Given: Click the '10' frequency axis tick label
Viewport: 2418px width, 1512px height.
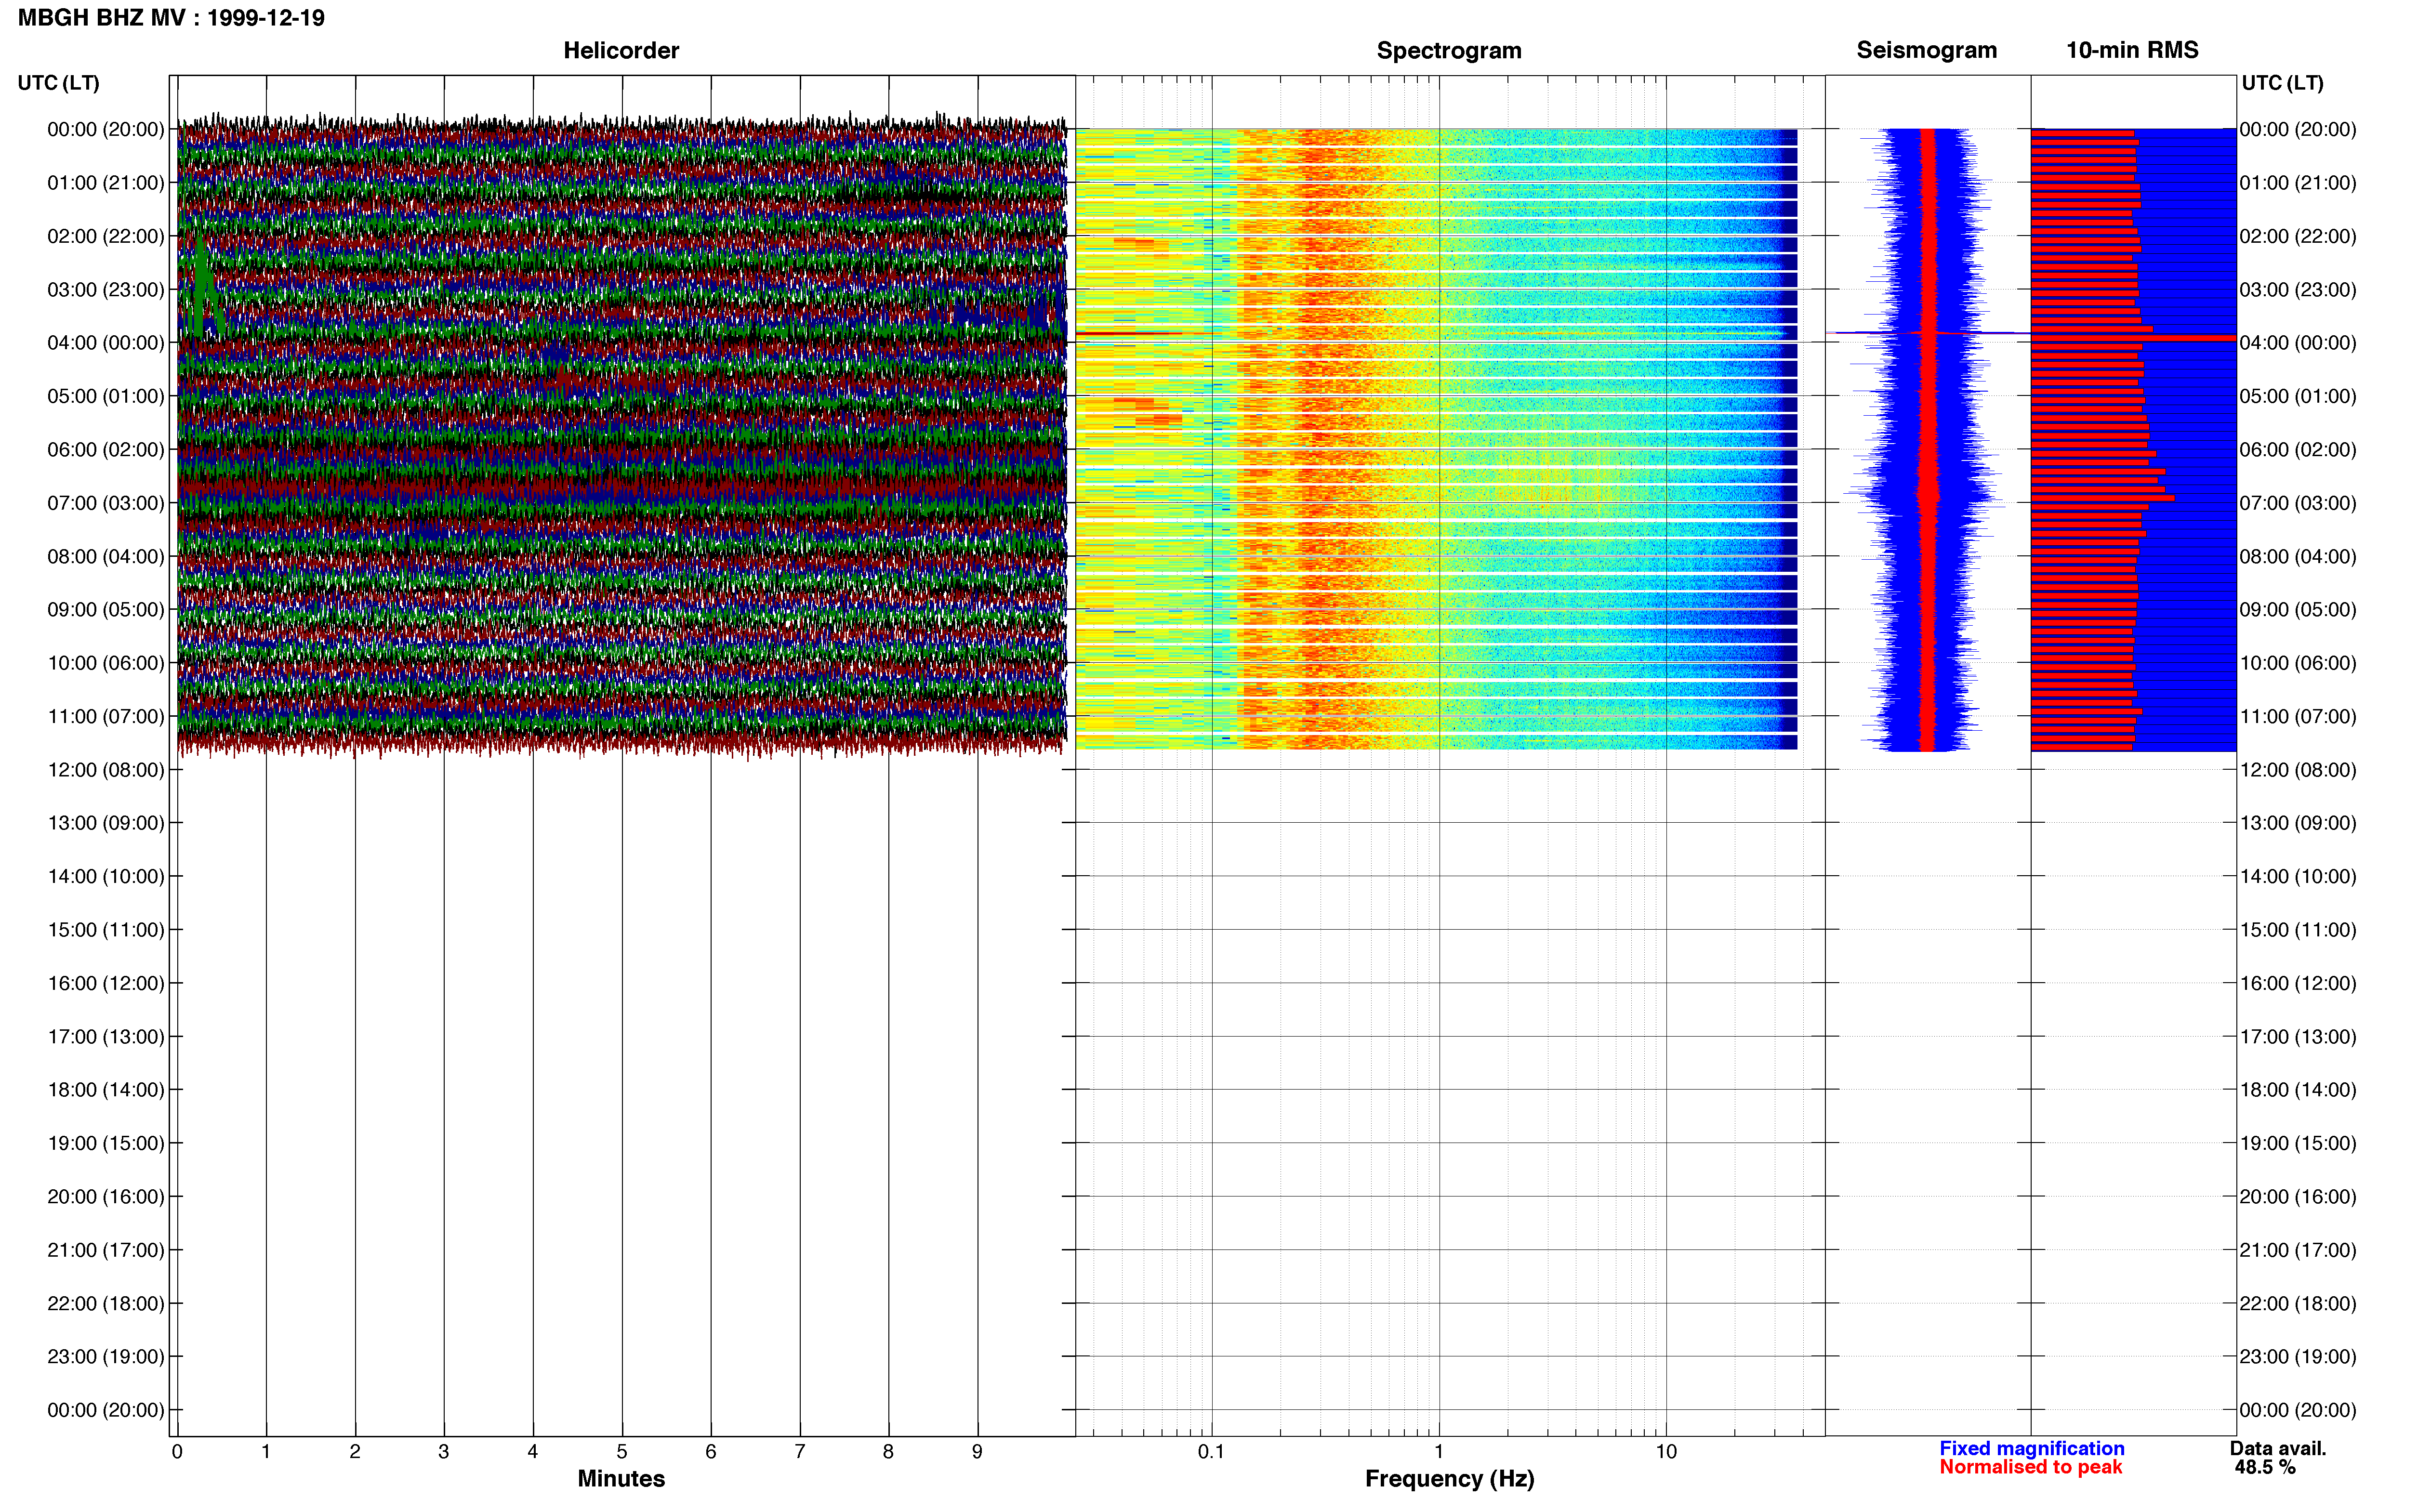Looking at the screenshot, I should point(1666,1452).
